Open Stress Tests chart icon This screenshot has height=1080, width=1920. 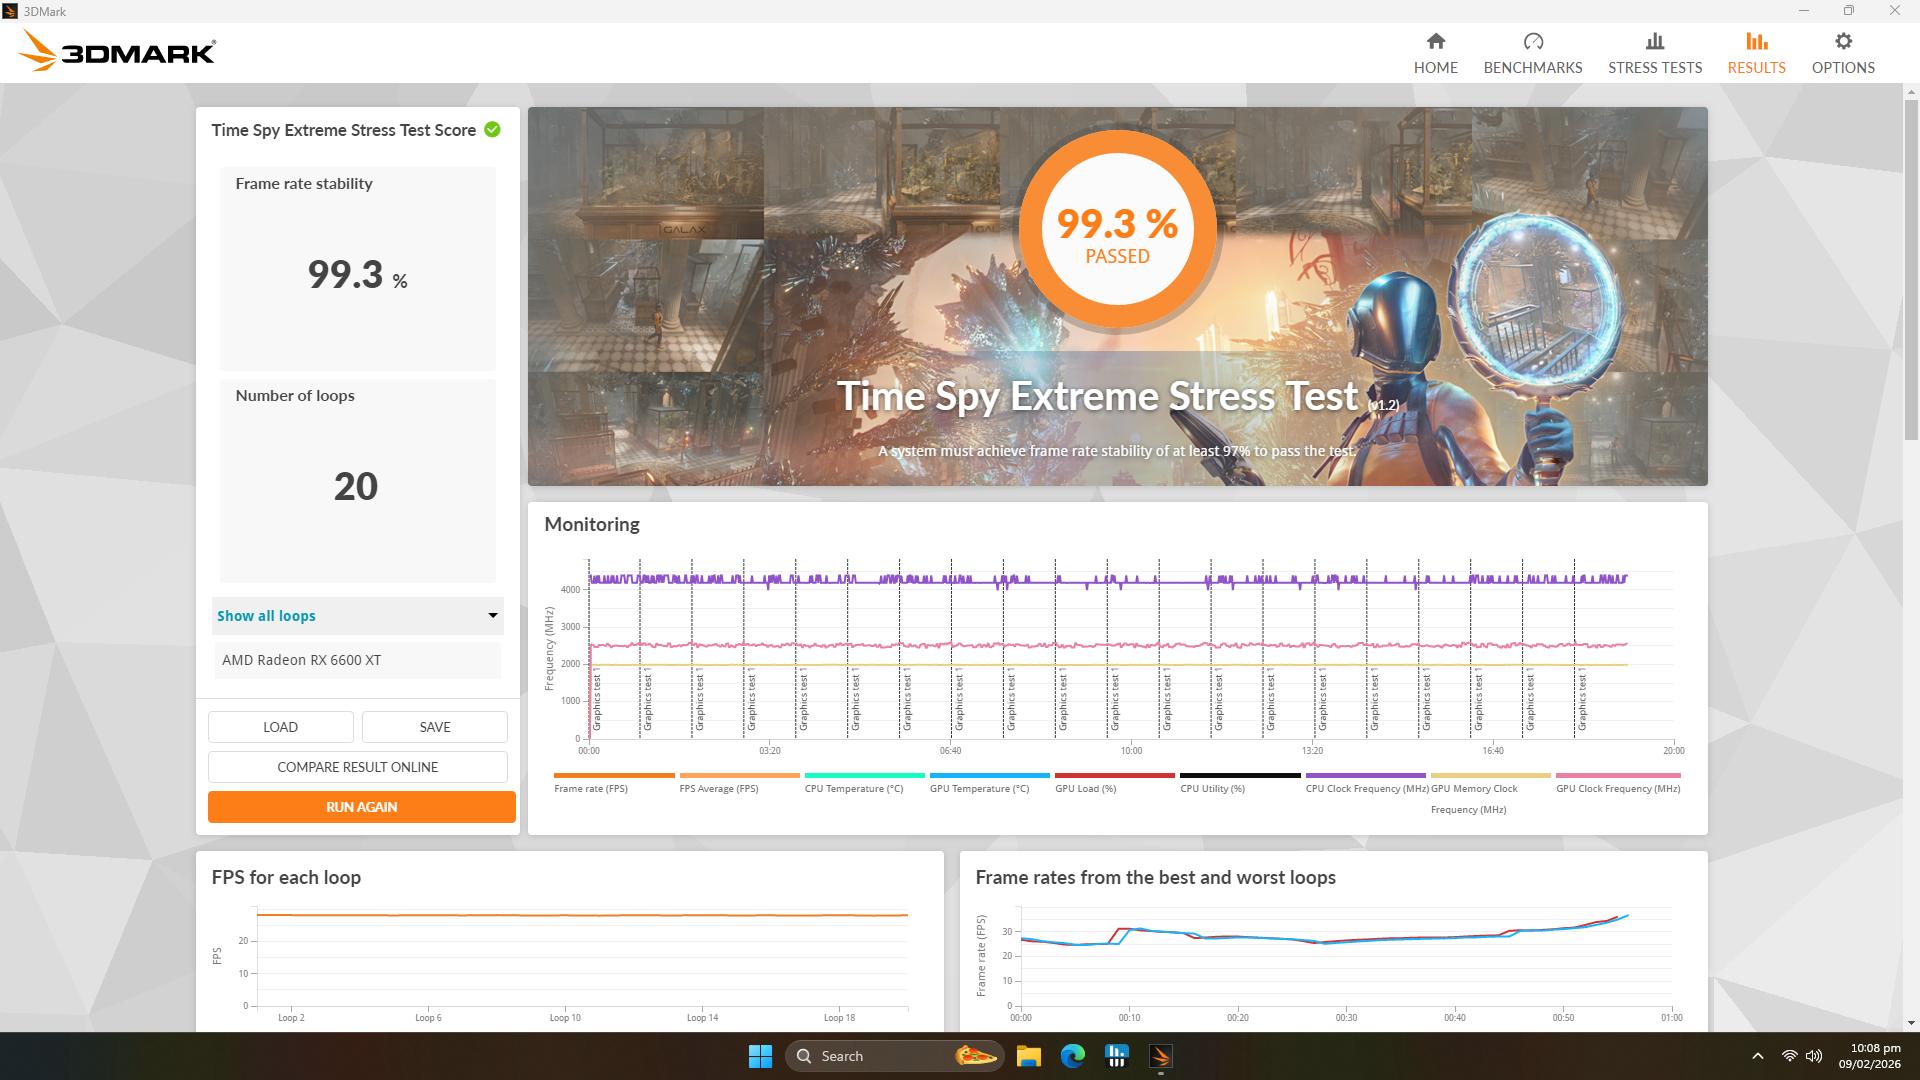click(1655, 41)
